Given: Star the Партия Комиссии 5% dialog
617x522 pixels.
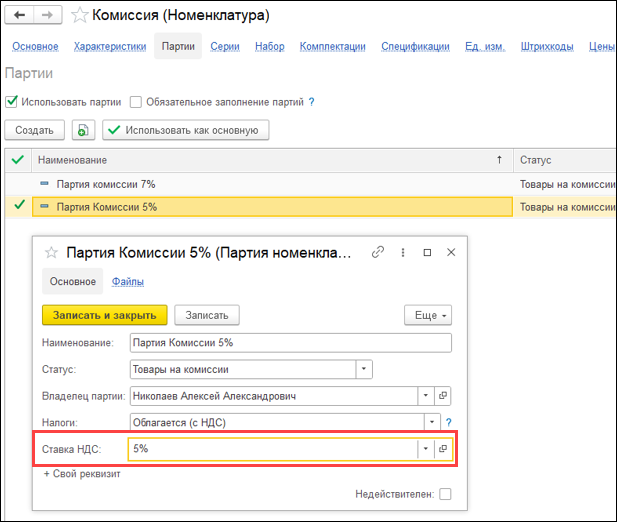Looking at the screenshot, I should (x=53, y=253).
